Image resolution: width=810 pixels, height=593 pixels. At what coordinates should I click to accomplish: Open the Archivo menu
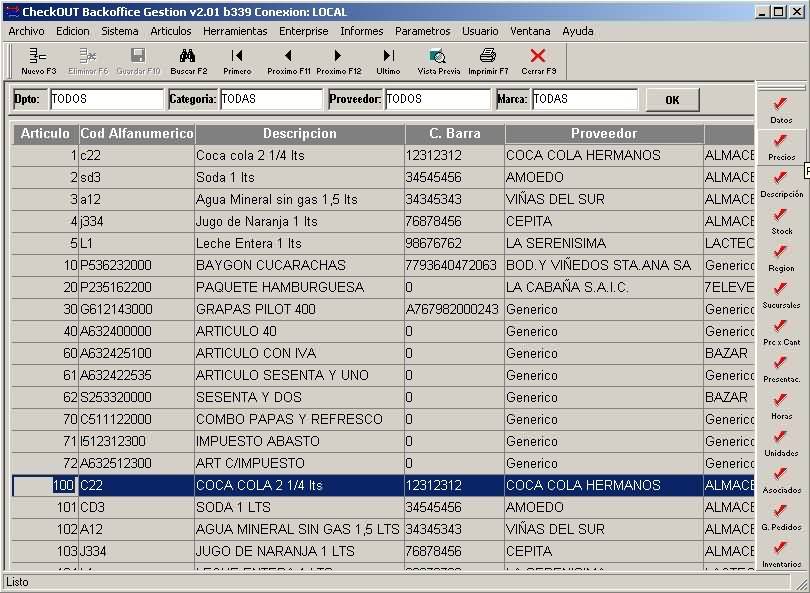[26, 31]
